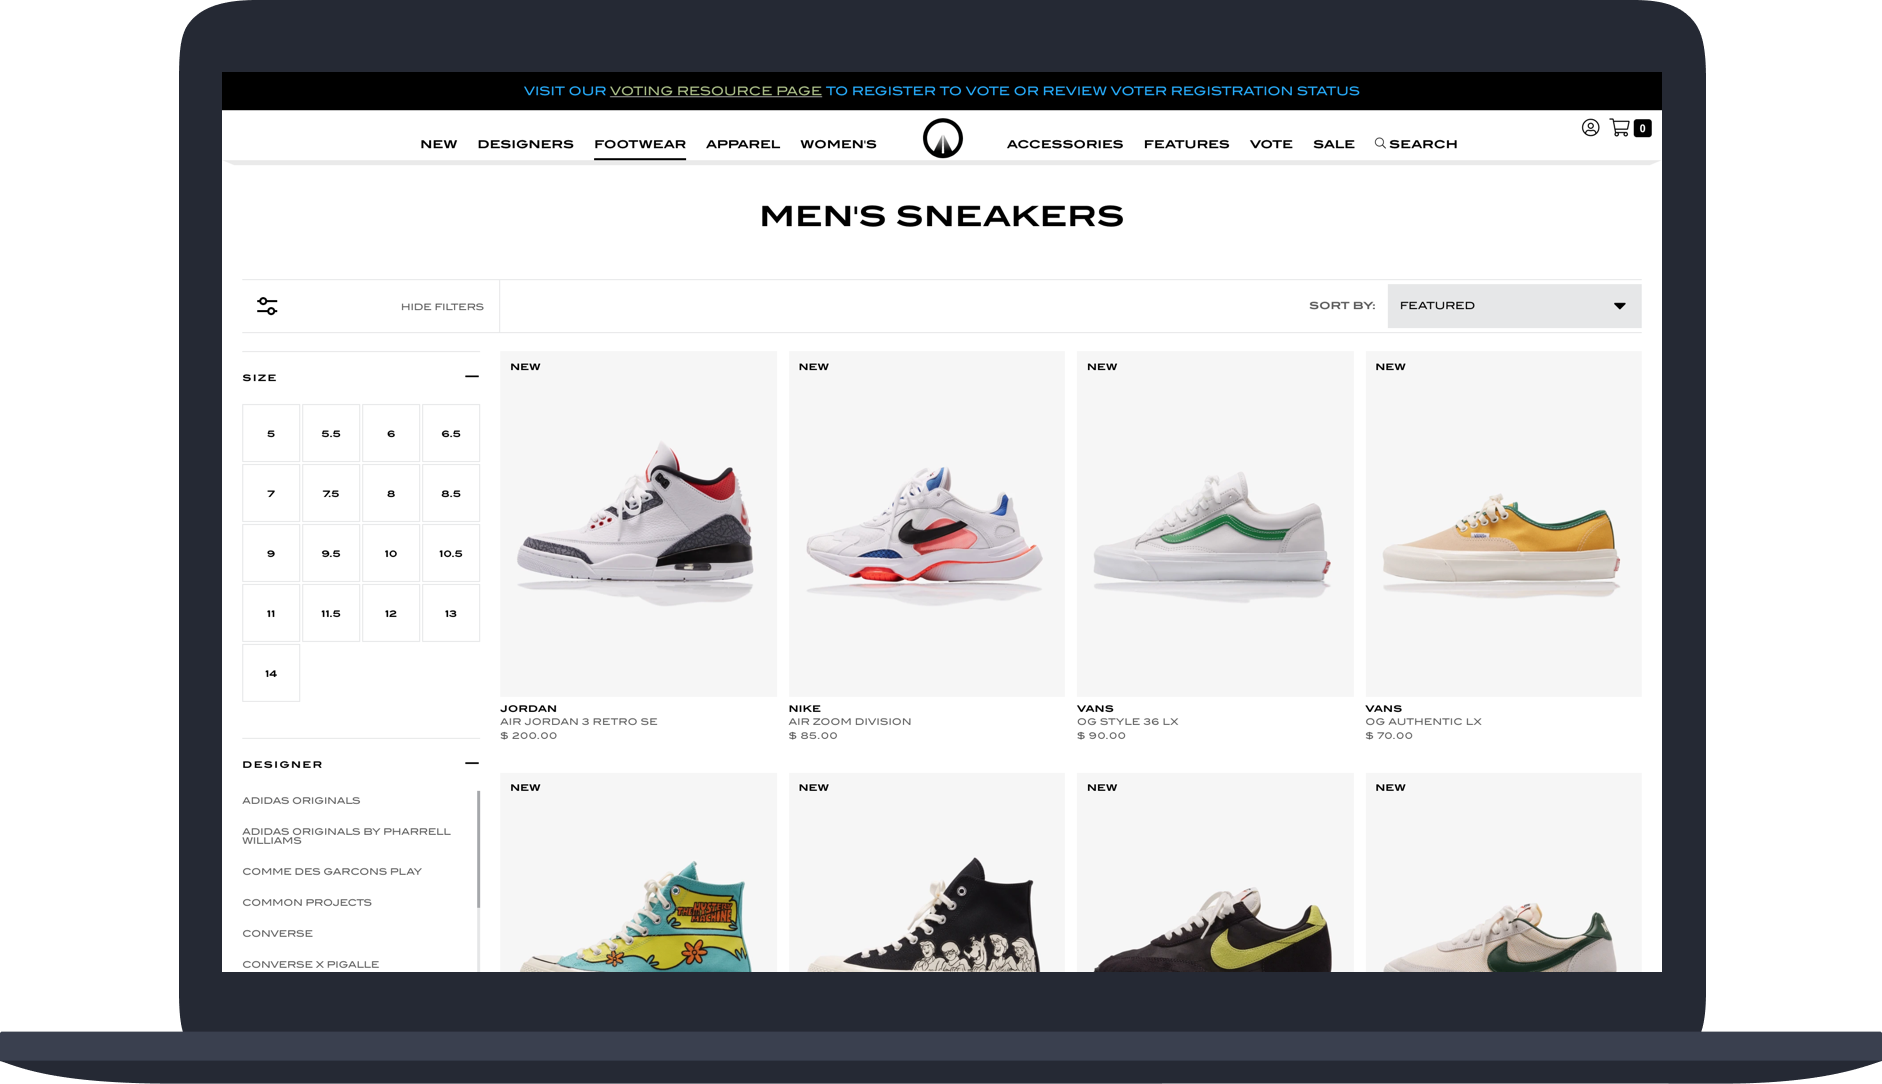Open the Footwear menu item

pyautogui.click(x=640, y=144)
